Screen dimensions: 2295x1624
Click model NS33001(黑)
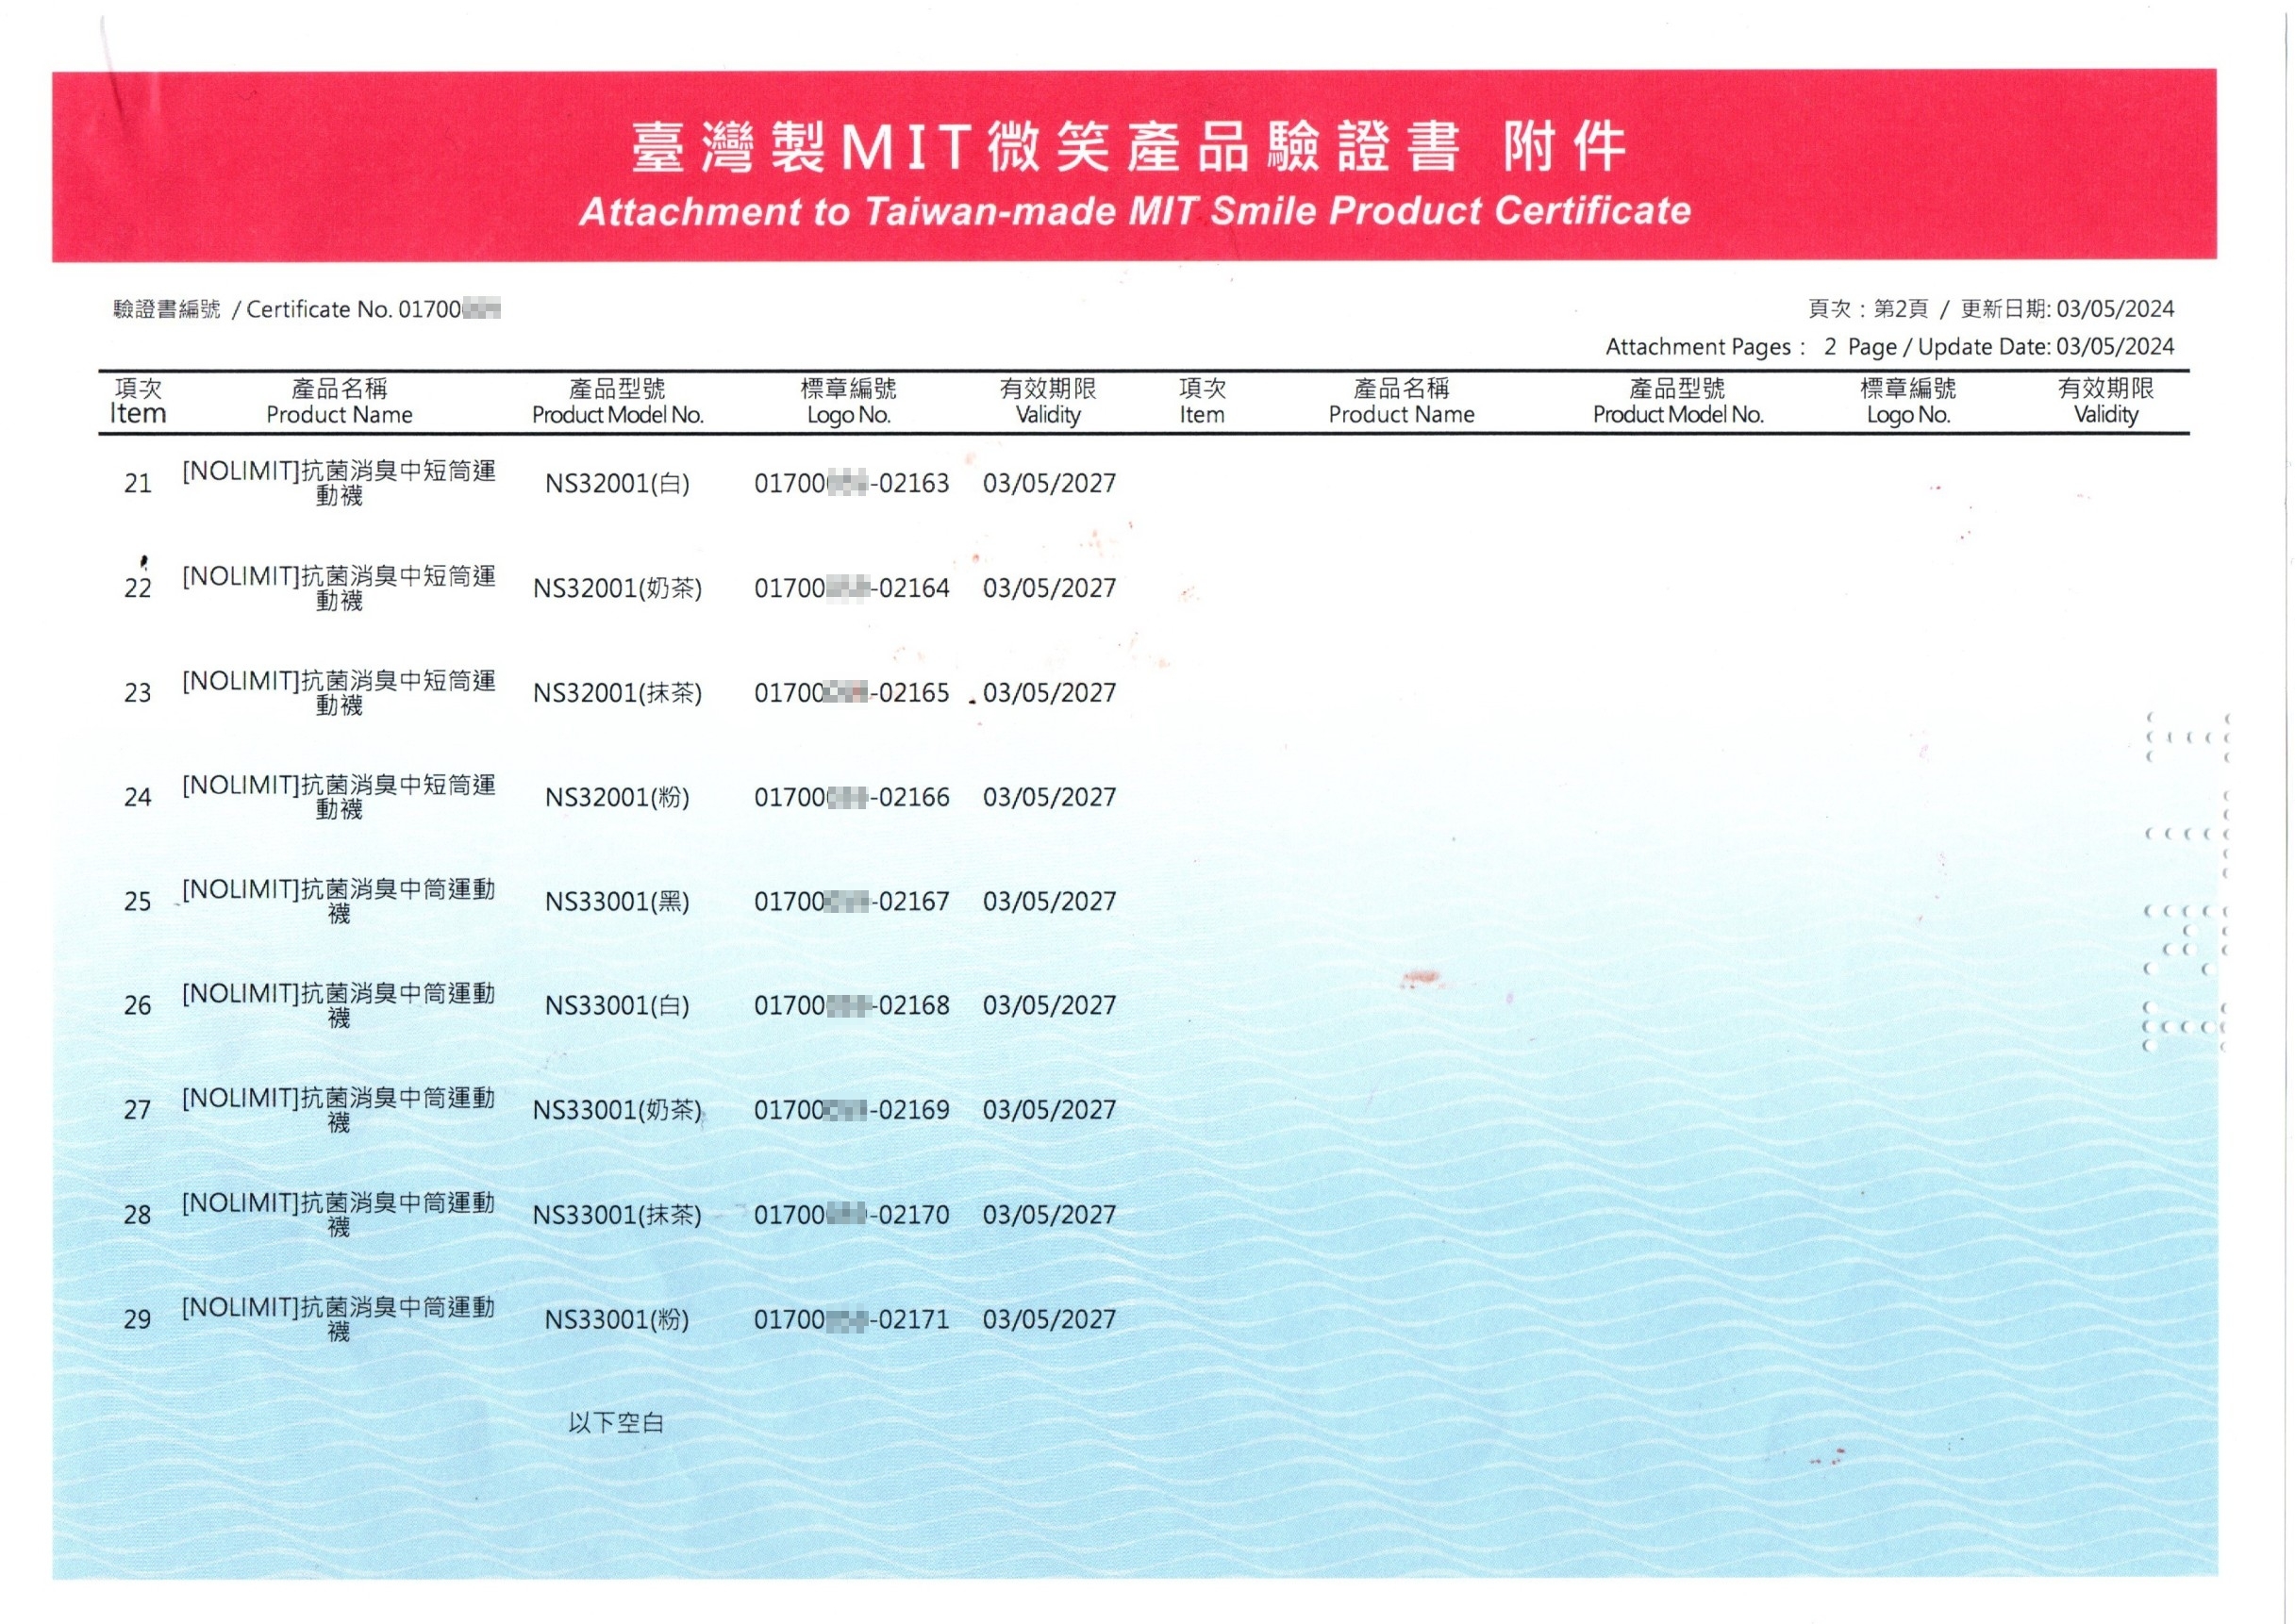[617, 902]
